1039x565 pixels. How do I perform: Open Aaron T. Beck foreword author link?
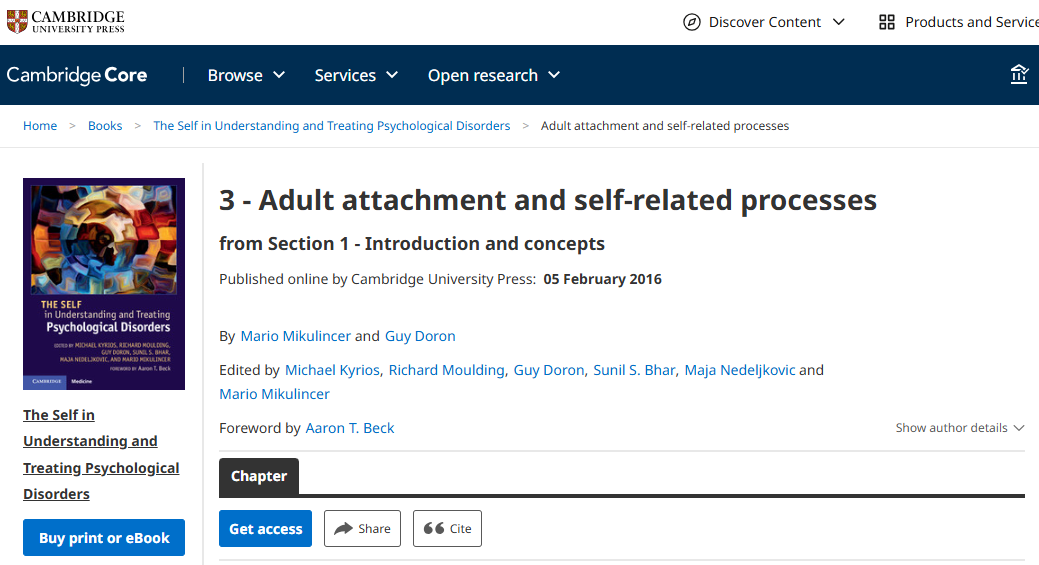(349, 428)
